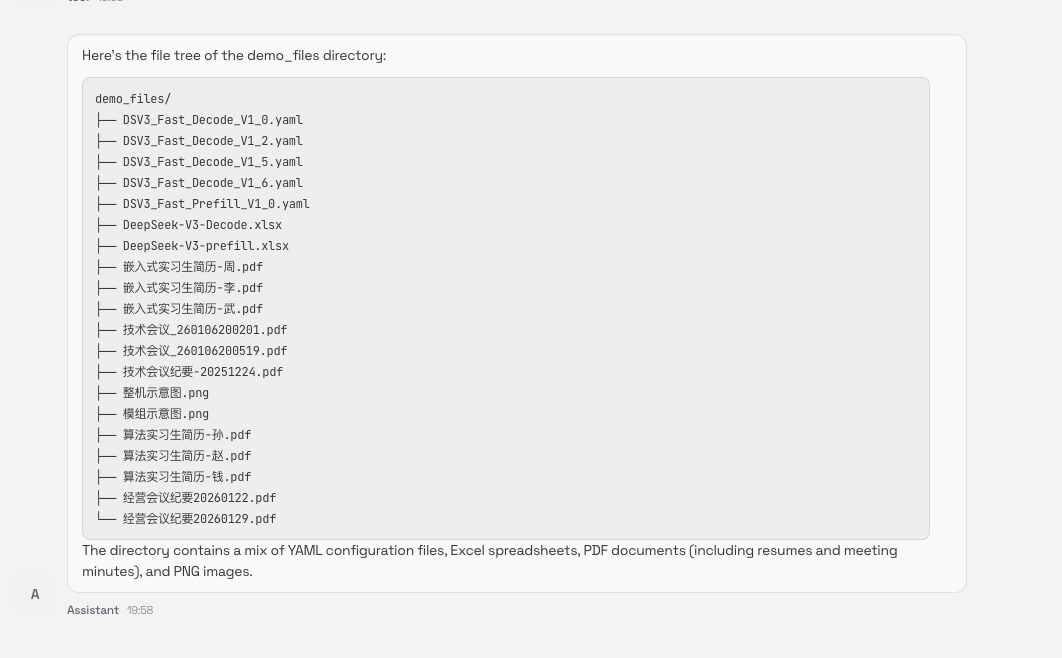Click the Assistant sender name label

pos(93,610)
